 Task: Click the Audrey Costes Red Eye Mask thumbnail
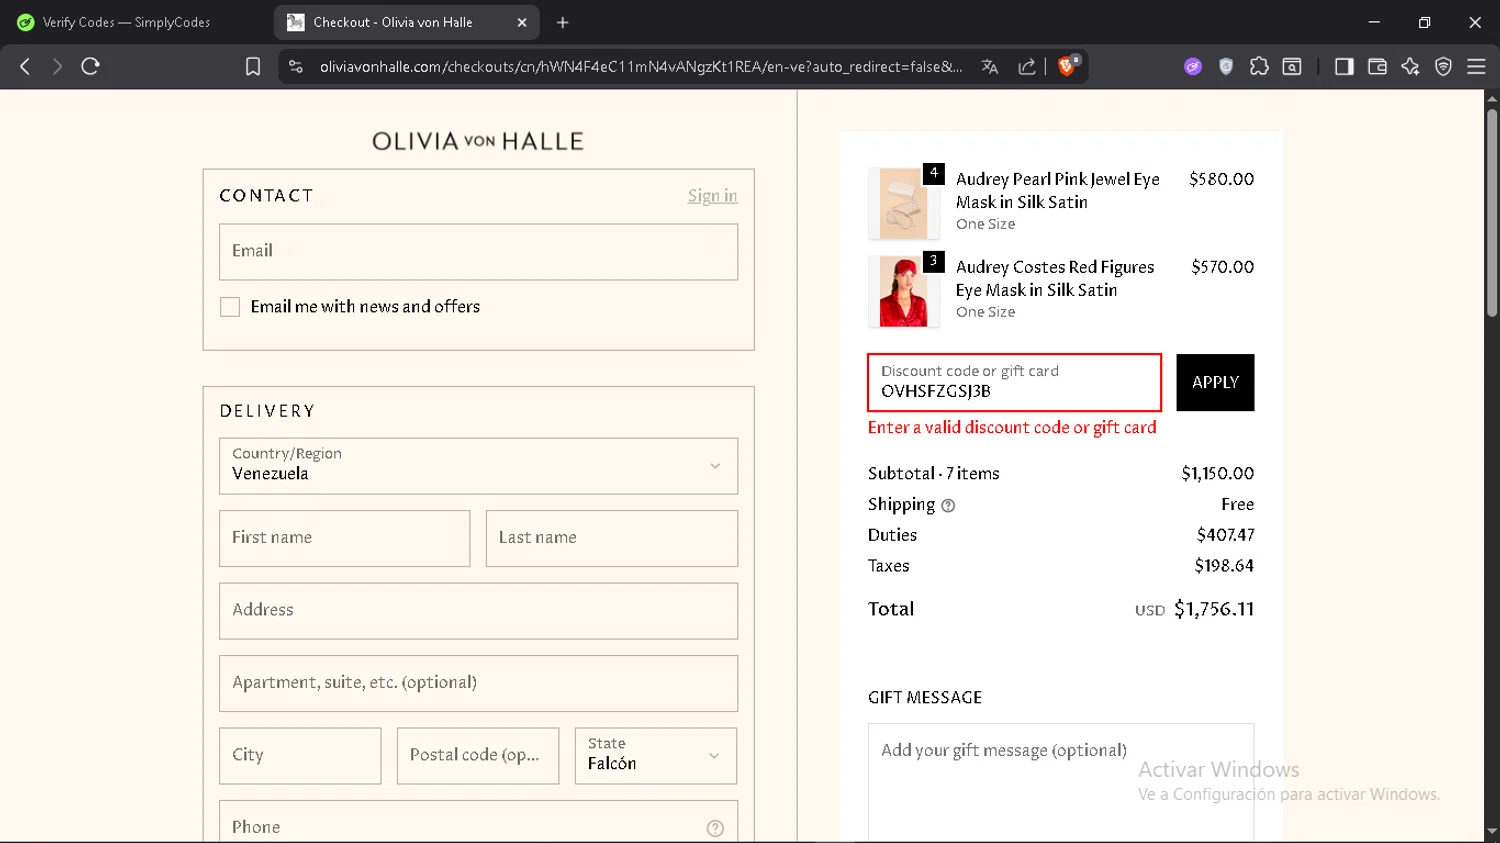pos(904,291)
